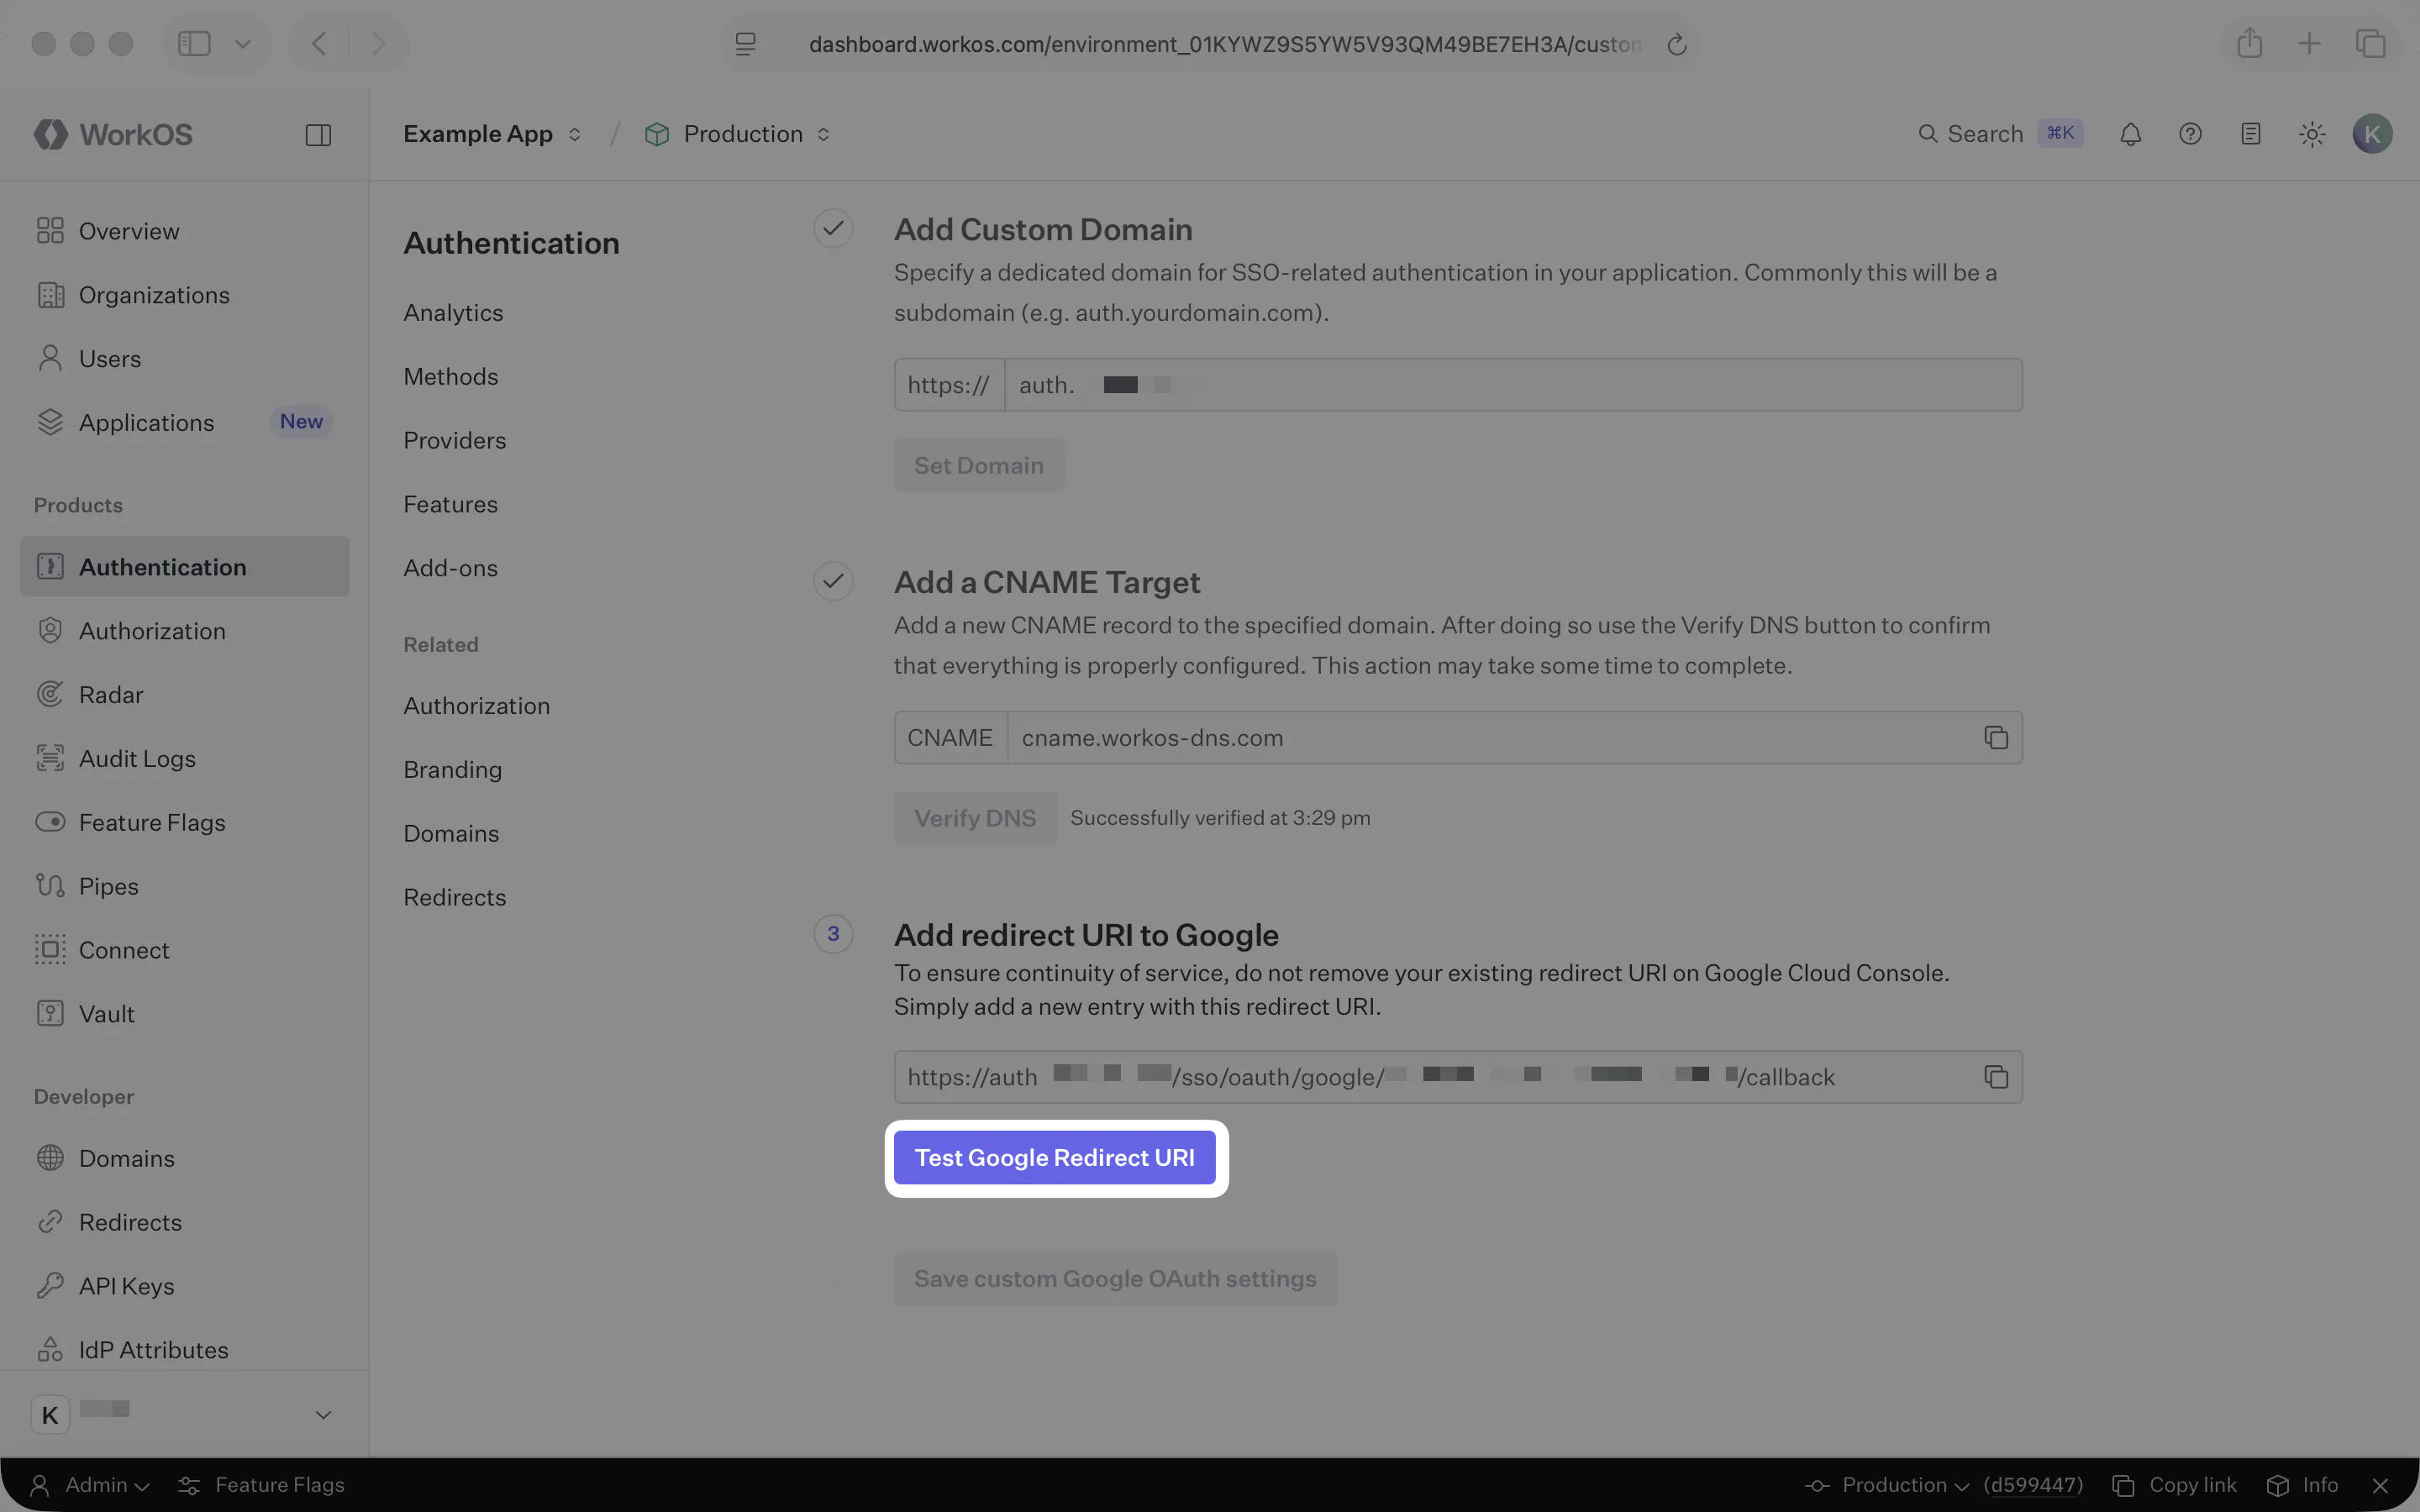Open API Keys in sidebar

pyautogui.click(x=185, y=1286)
